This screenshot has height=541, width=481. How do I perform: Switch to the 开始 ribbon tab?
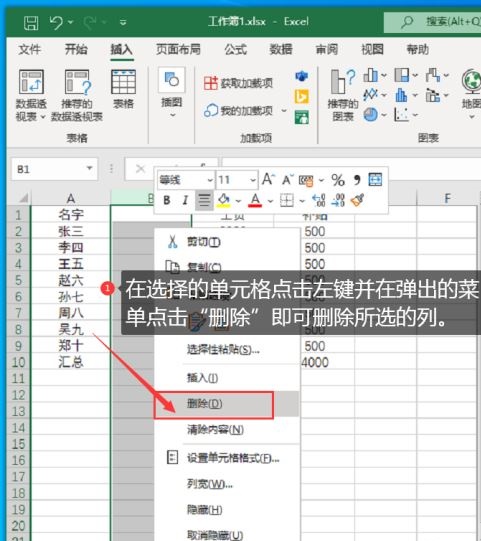point(76,49)
